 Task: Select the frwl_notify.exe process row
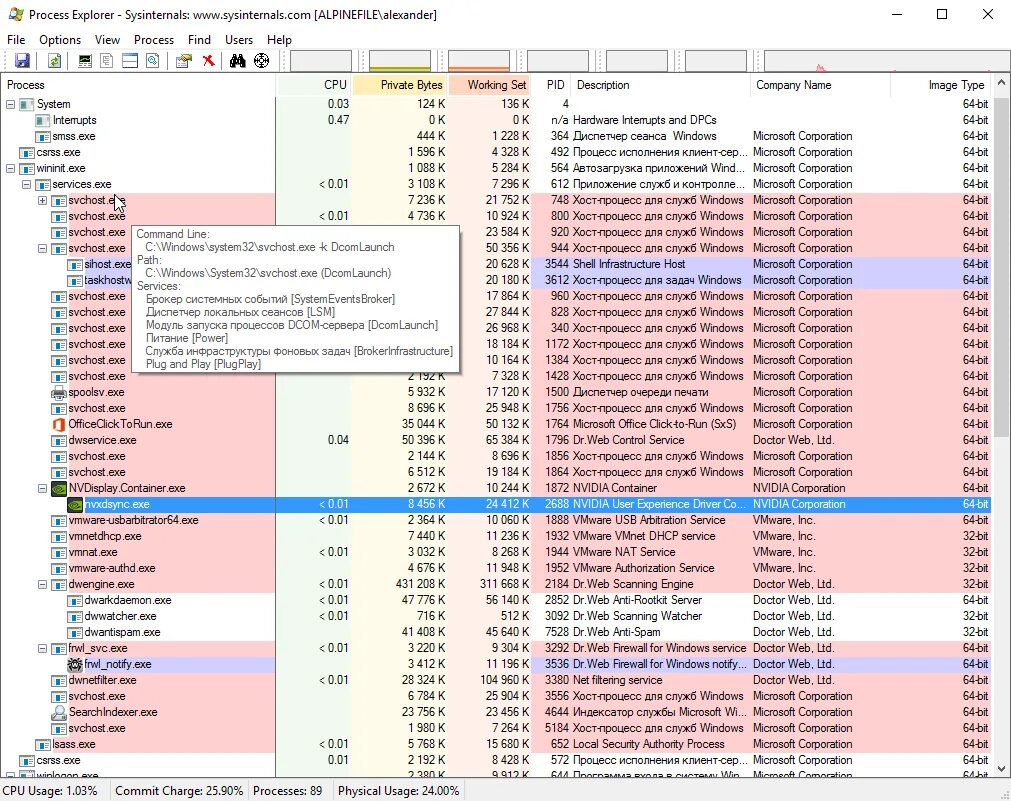tap(115, 664)
